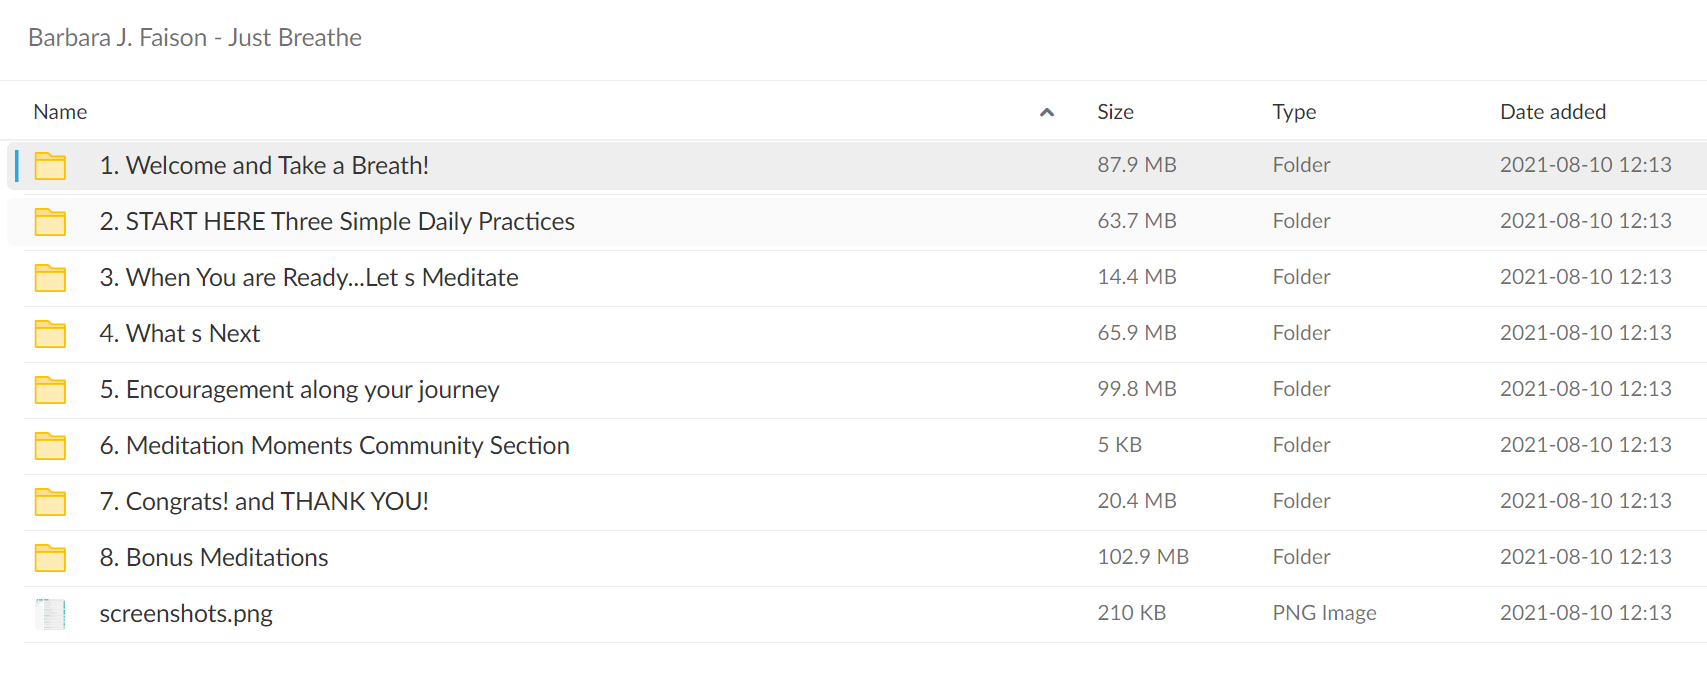The width and height of the screenshot is (1707, 684).
Task: Click the What s Next folder icon
Action: [50, 334]
